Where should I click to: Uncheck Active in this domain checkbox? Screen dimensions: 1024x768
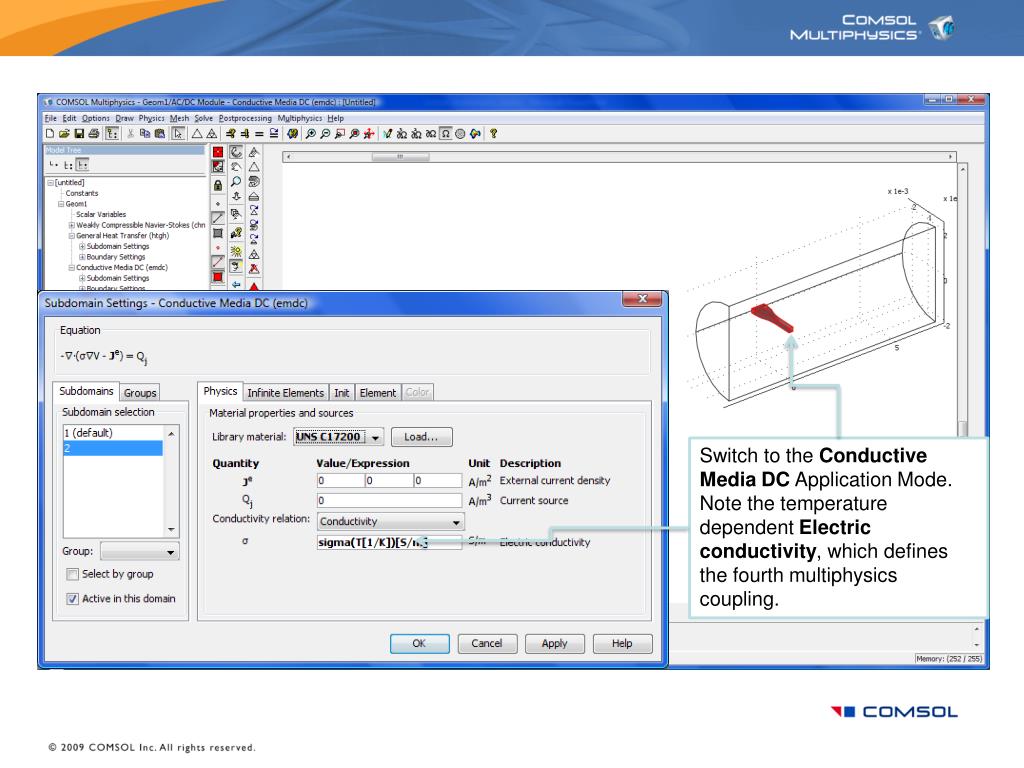pos(72,599)
